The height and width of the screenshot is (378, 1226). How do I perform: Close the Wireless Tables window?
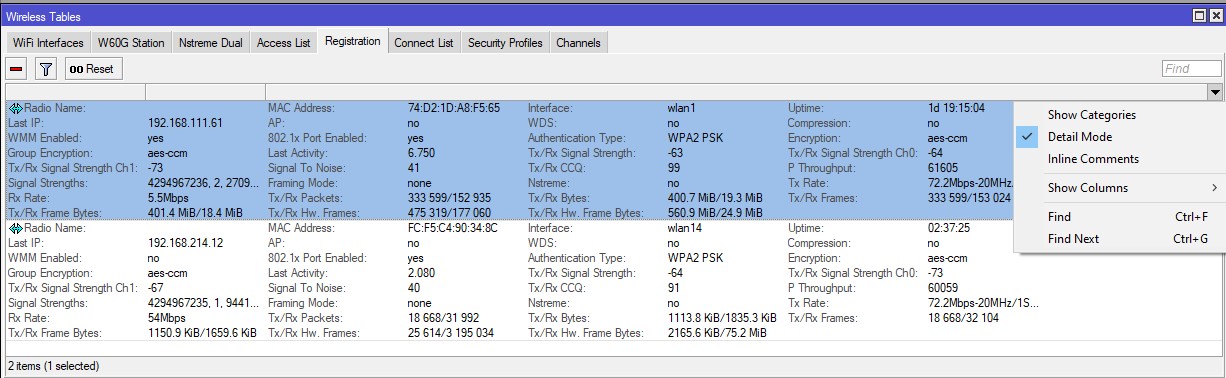coord(1216,16)
